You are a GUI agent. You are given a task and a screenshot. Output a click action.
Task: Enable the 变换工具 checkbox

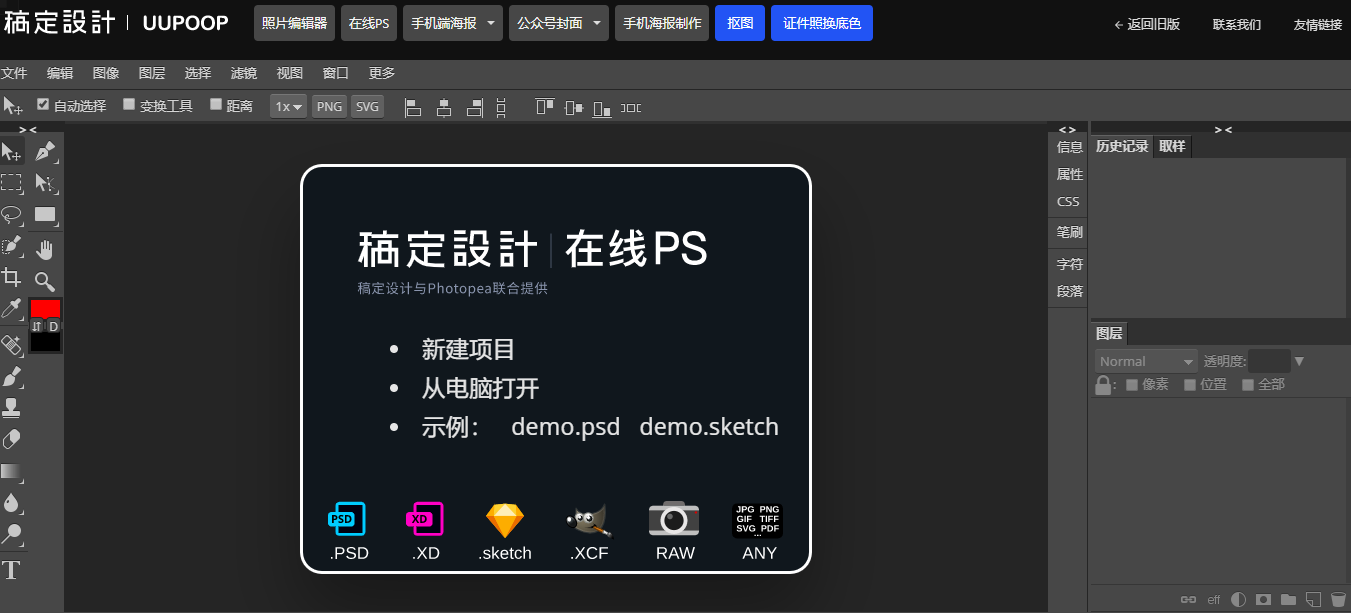pos(129,104)
